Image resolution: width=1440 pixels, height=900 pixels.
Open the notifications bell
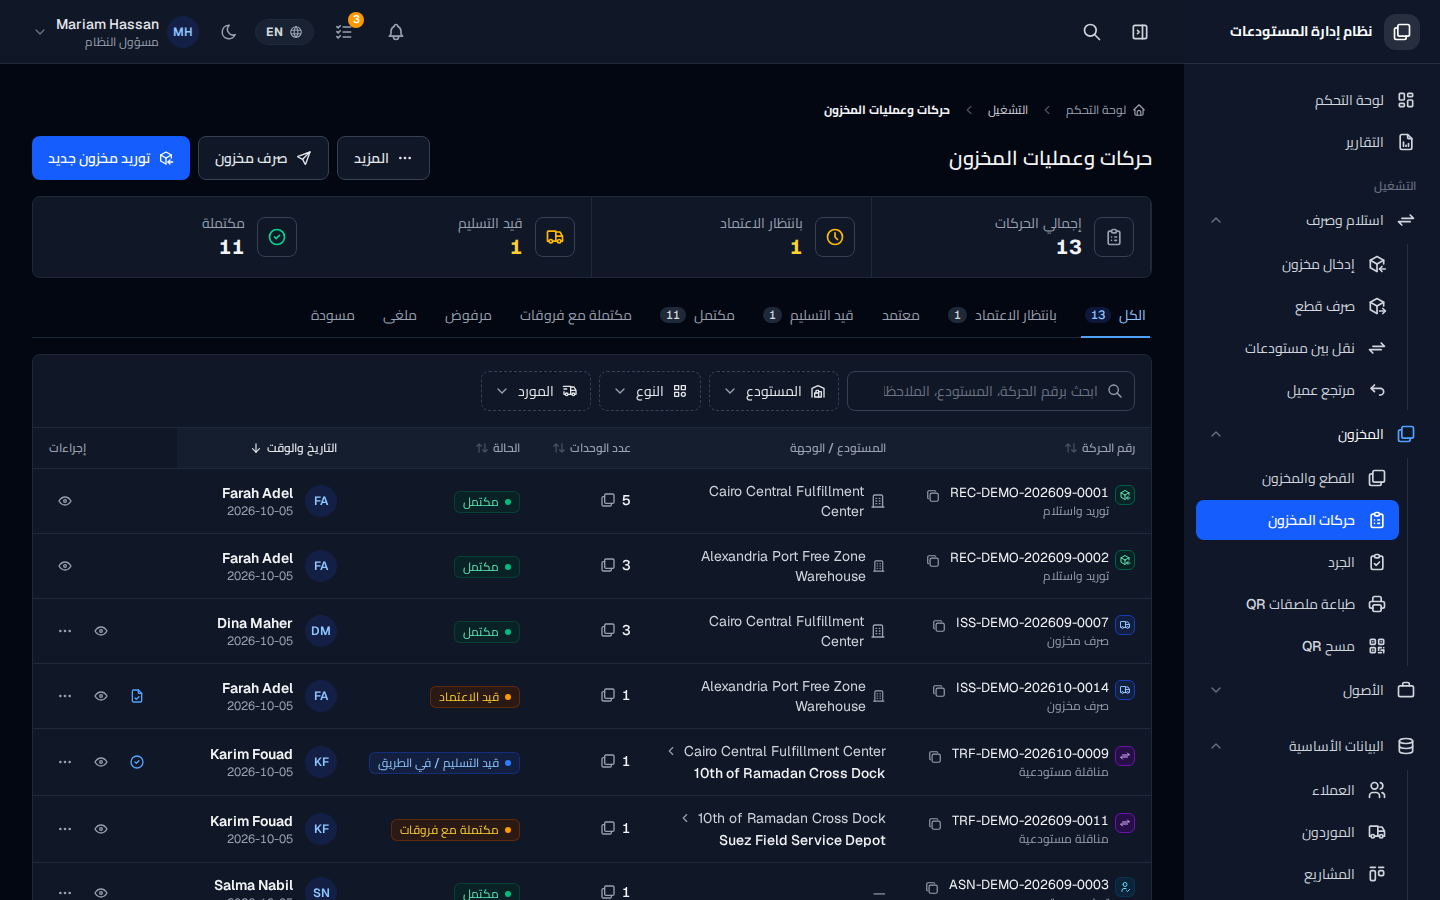396,32
